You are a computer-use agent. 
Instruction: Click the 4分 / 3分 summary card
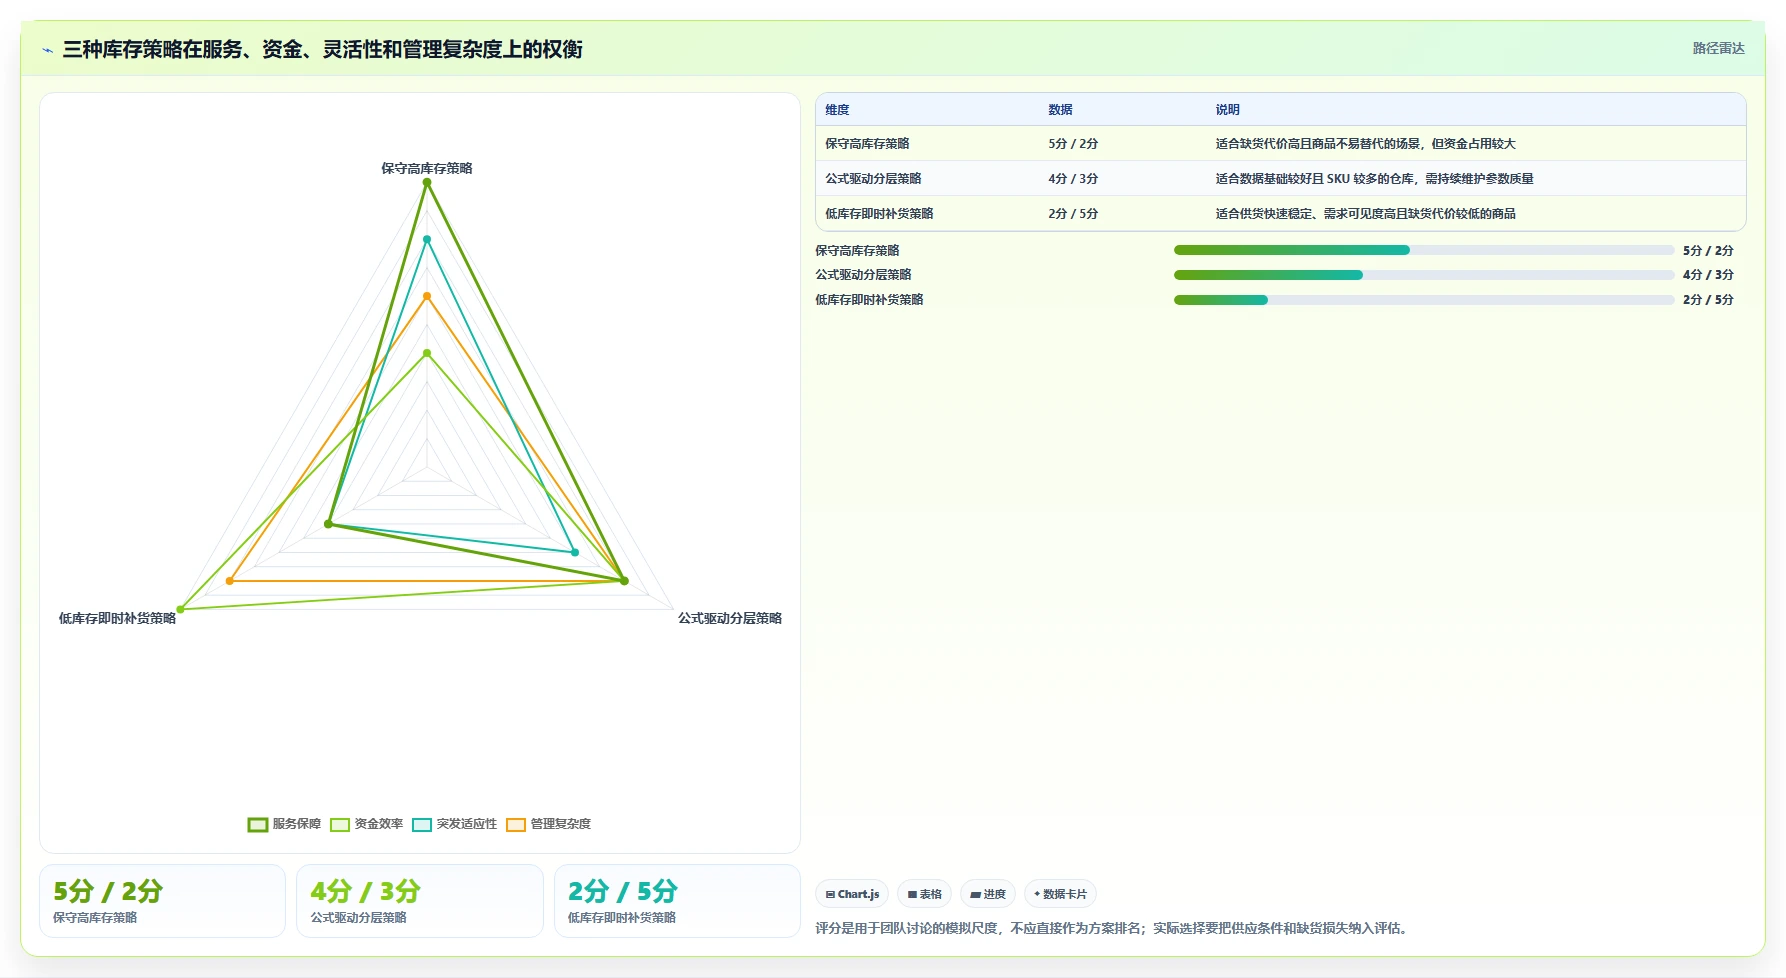[420, 901]
